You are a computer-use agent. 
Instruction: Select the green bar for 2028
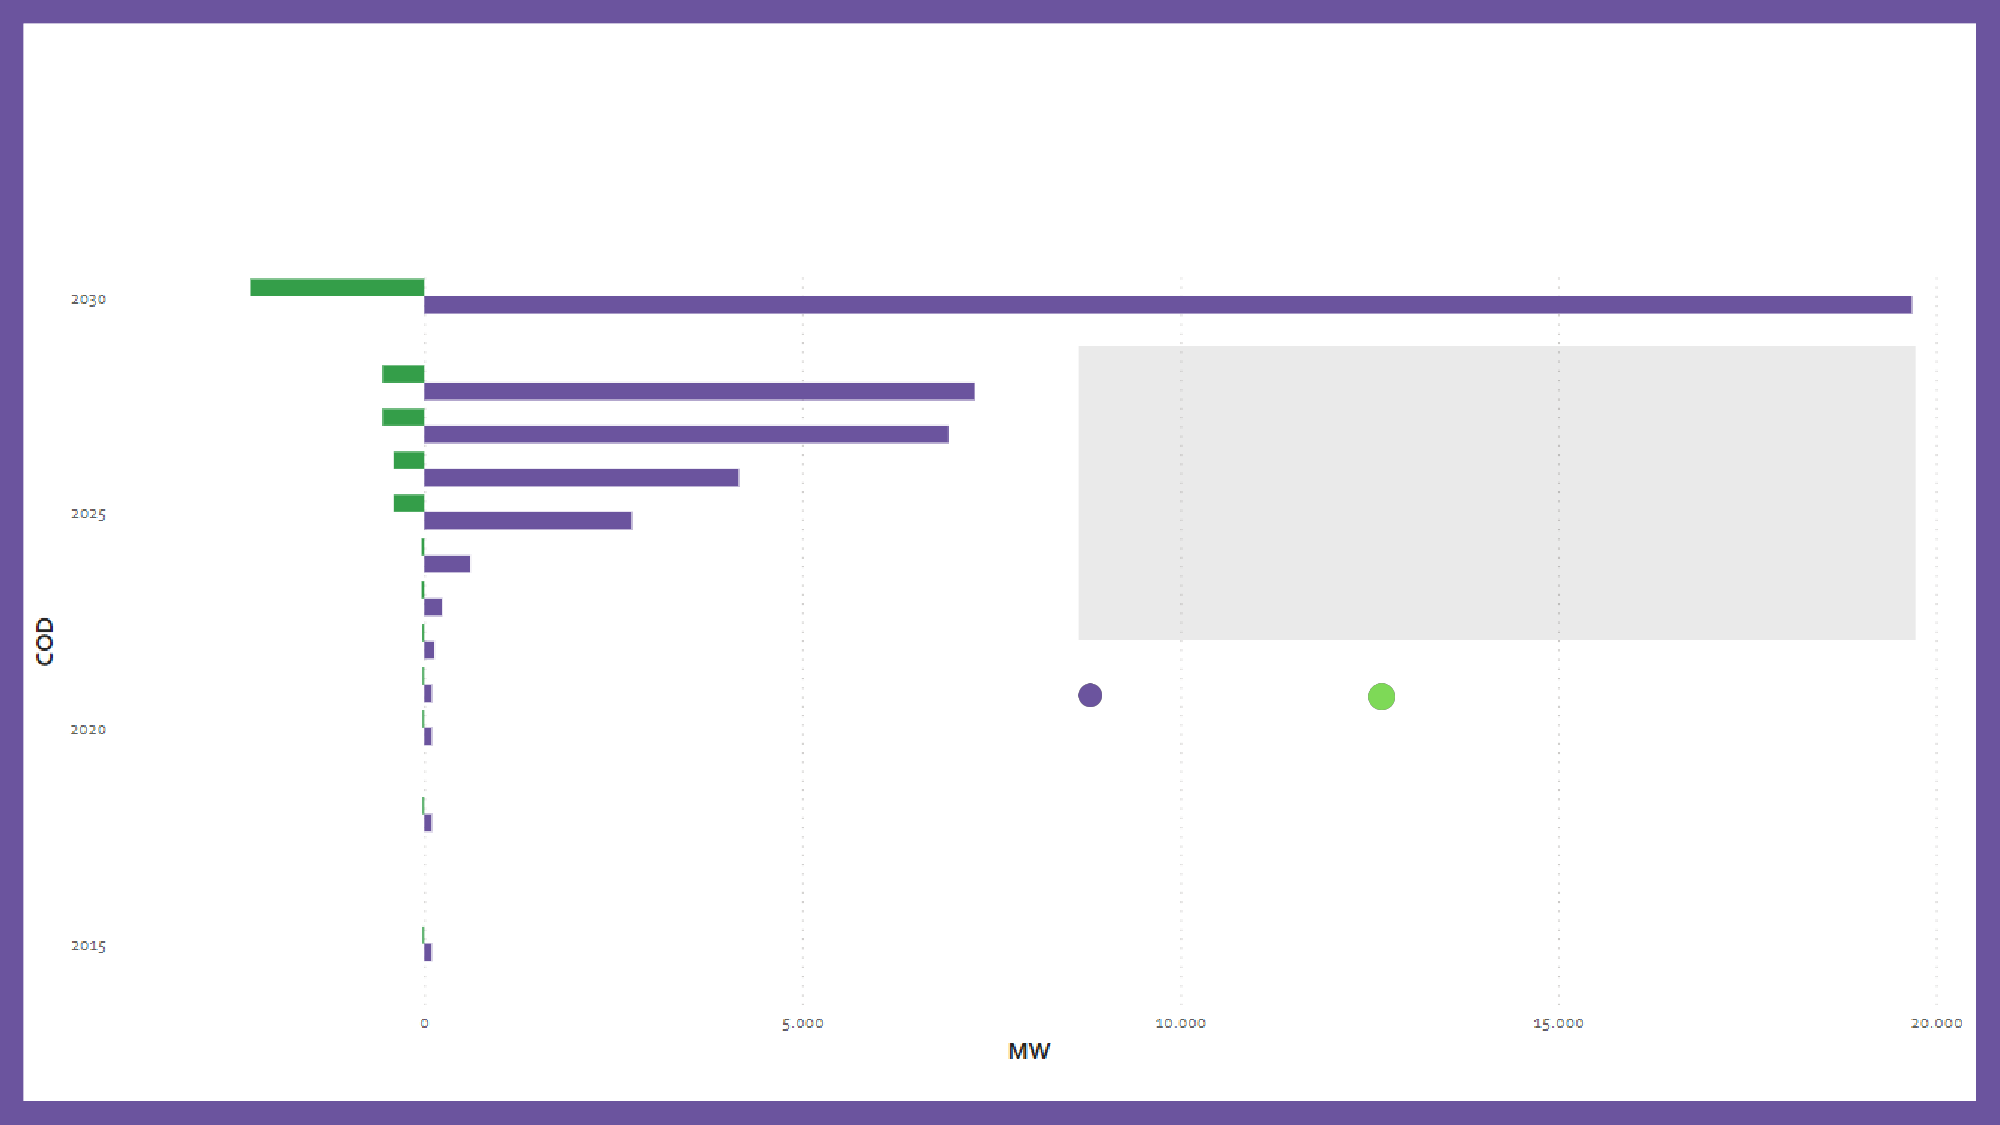(403, 374)
